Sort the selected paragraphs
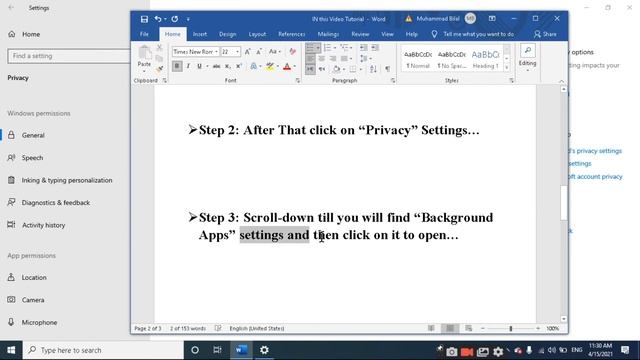The image size is (640, 360). tap(373, 69)
